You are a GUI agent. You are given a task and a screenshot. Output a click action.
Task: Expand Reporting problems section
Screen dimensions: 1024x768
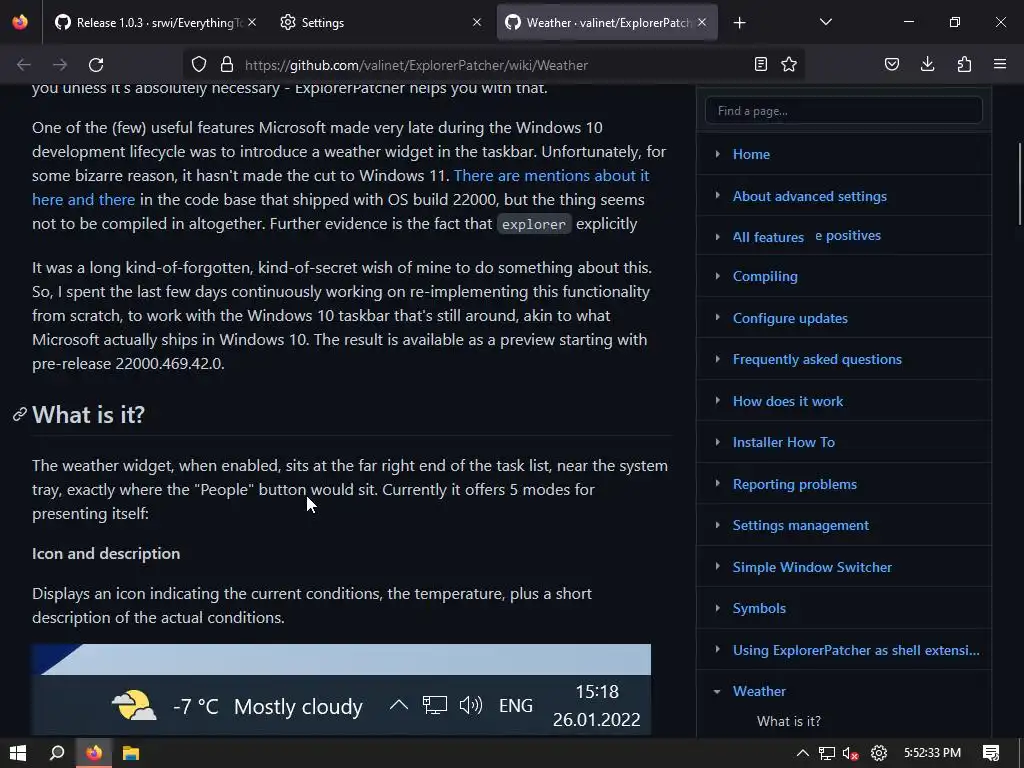point(718,484)
